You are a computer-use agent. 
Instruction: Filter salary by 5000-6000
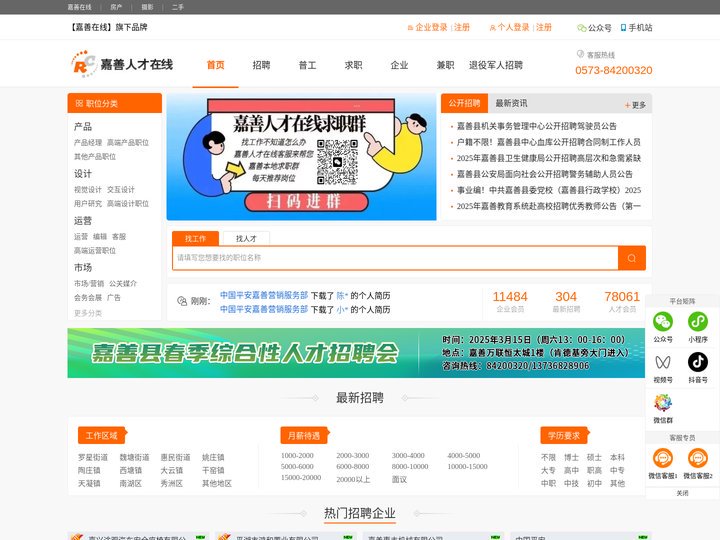297,467
